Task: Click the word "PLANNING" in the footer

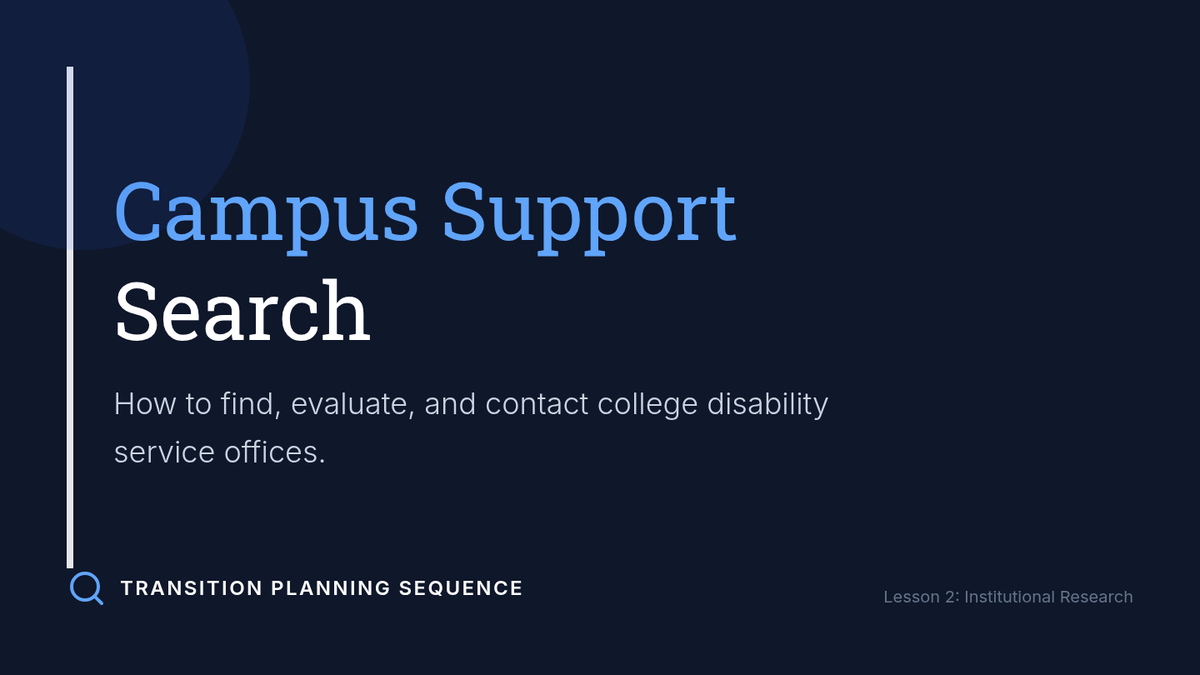Action: click(x=331, y=589)
